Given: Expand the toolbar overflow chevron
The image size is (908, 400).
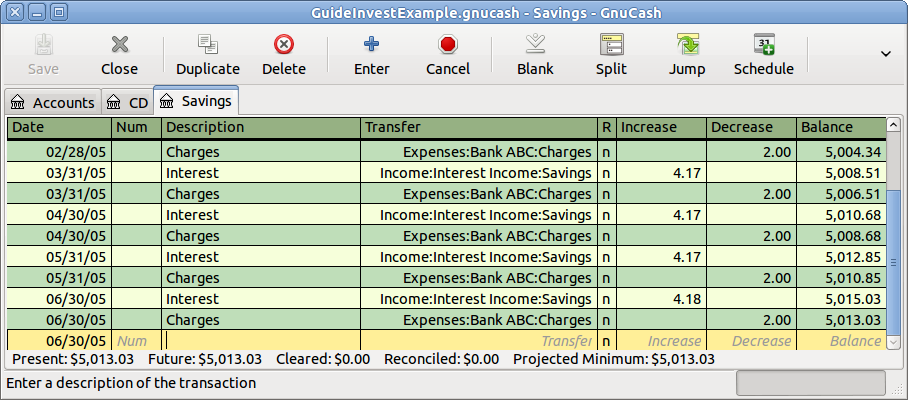Looking at the screenshot, I should pyautogui.click(x=885, y=54).
